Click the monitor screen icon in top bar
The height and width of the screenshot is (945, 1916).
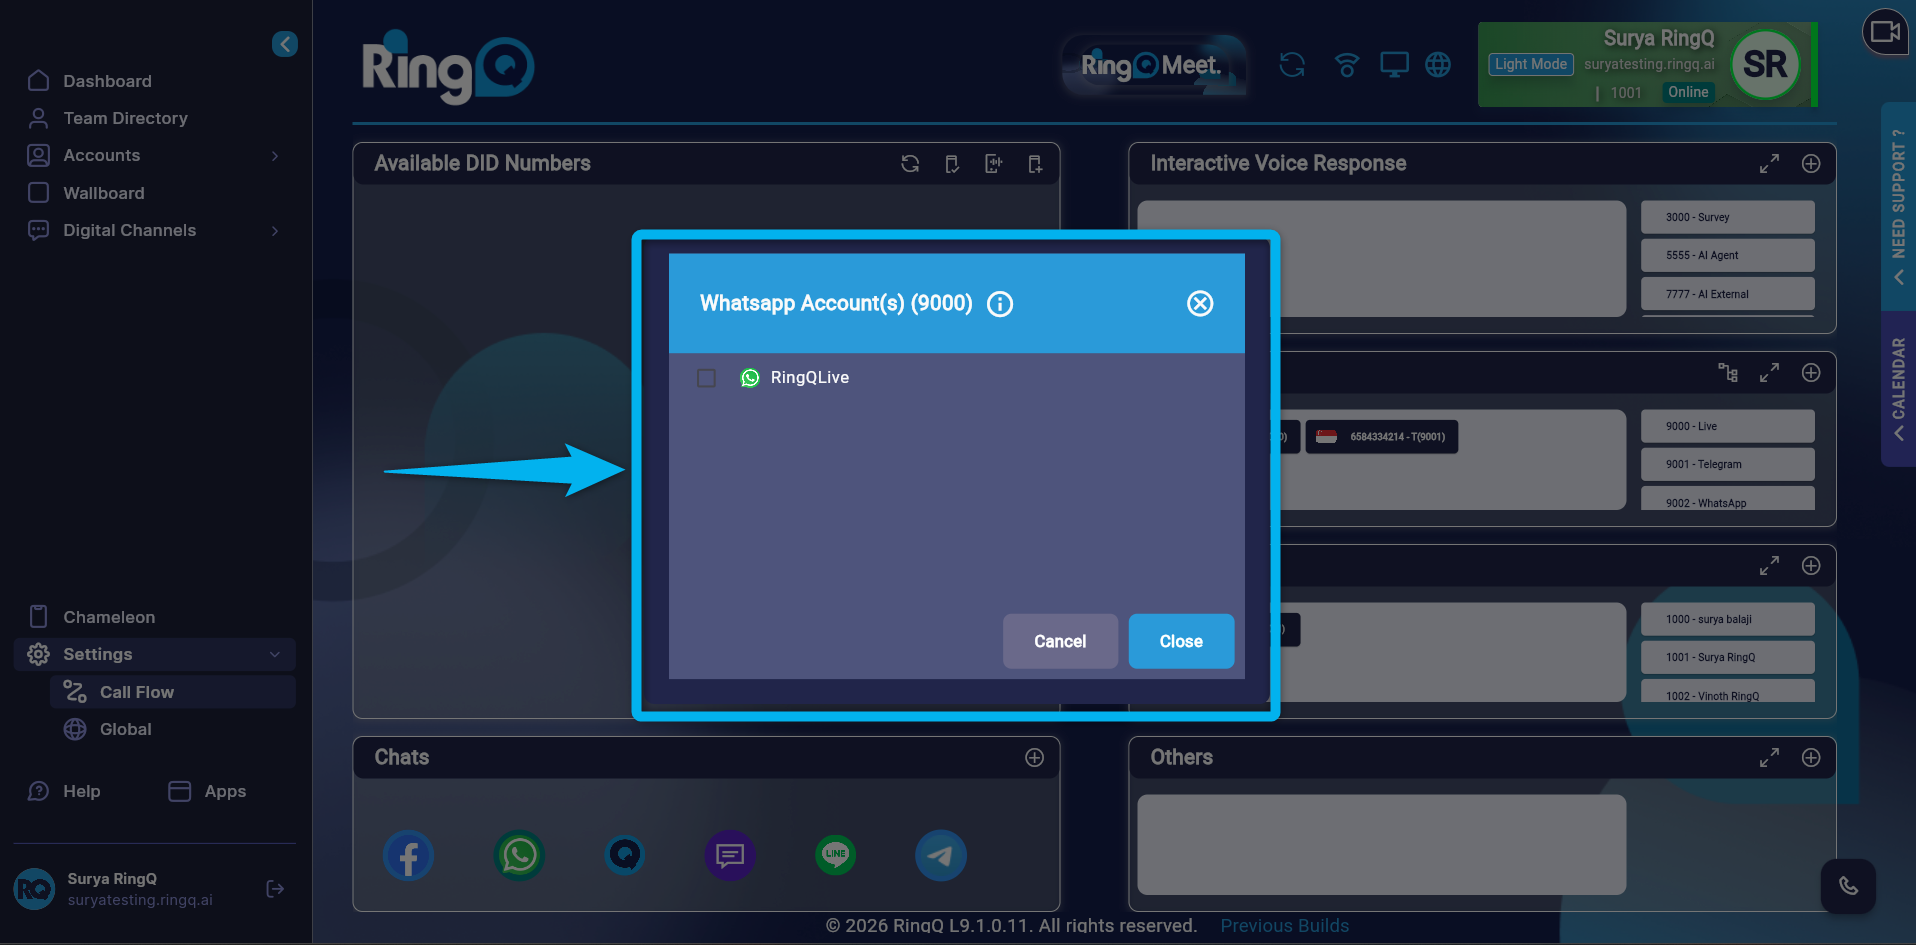point(1394,65)
